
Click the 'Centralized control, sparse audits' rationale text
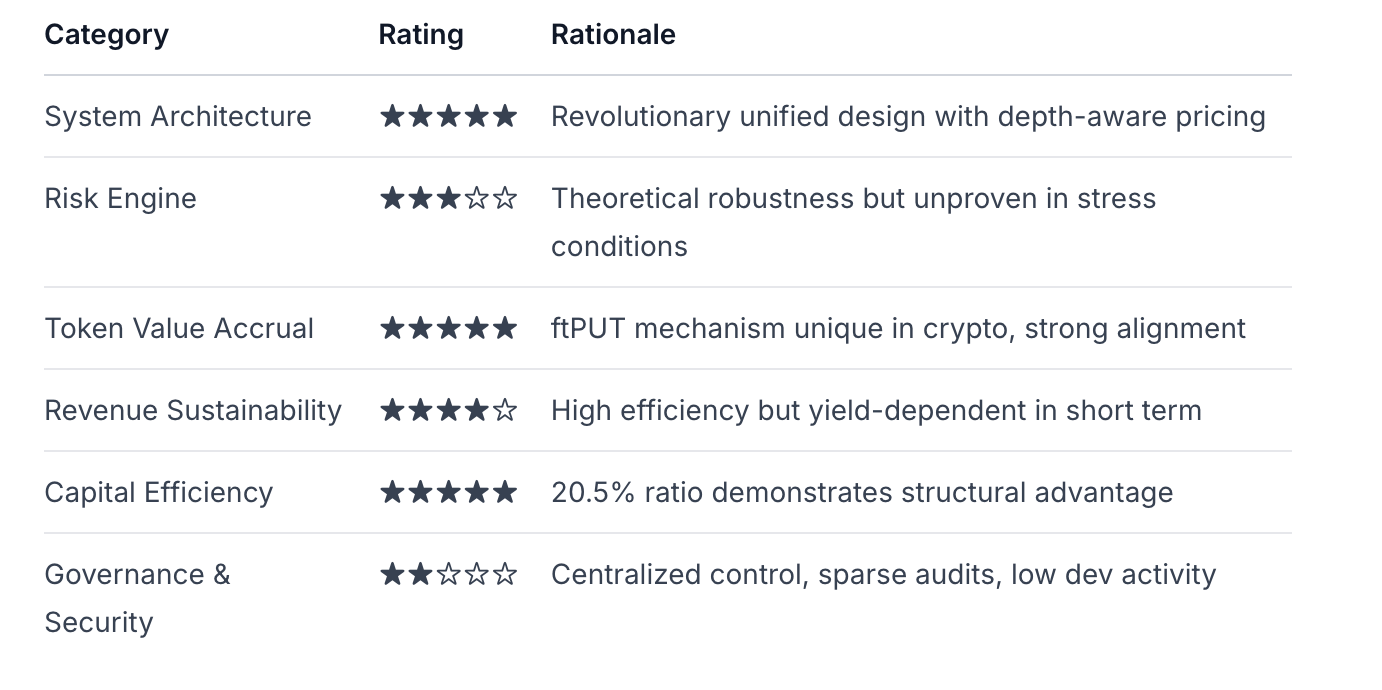tap(883, 575)
